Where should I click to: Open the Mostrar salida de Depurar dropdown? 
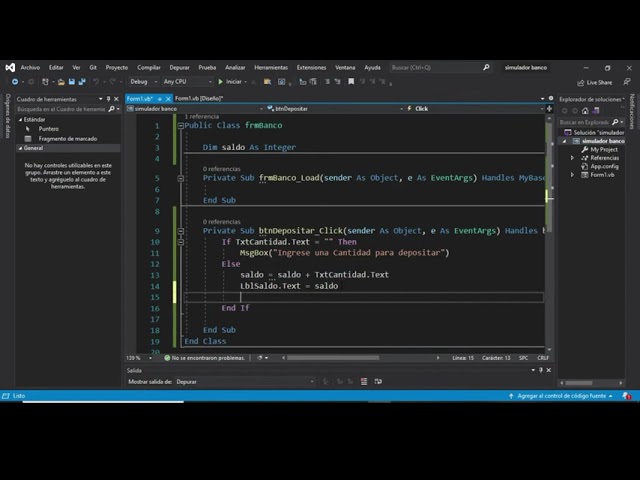(245, 382)
